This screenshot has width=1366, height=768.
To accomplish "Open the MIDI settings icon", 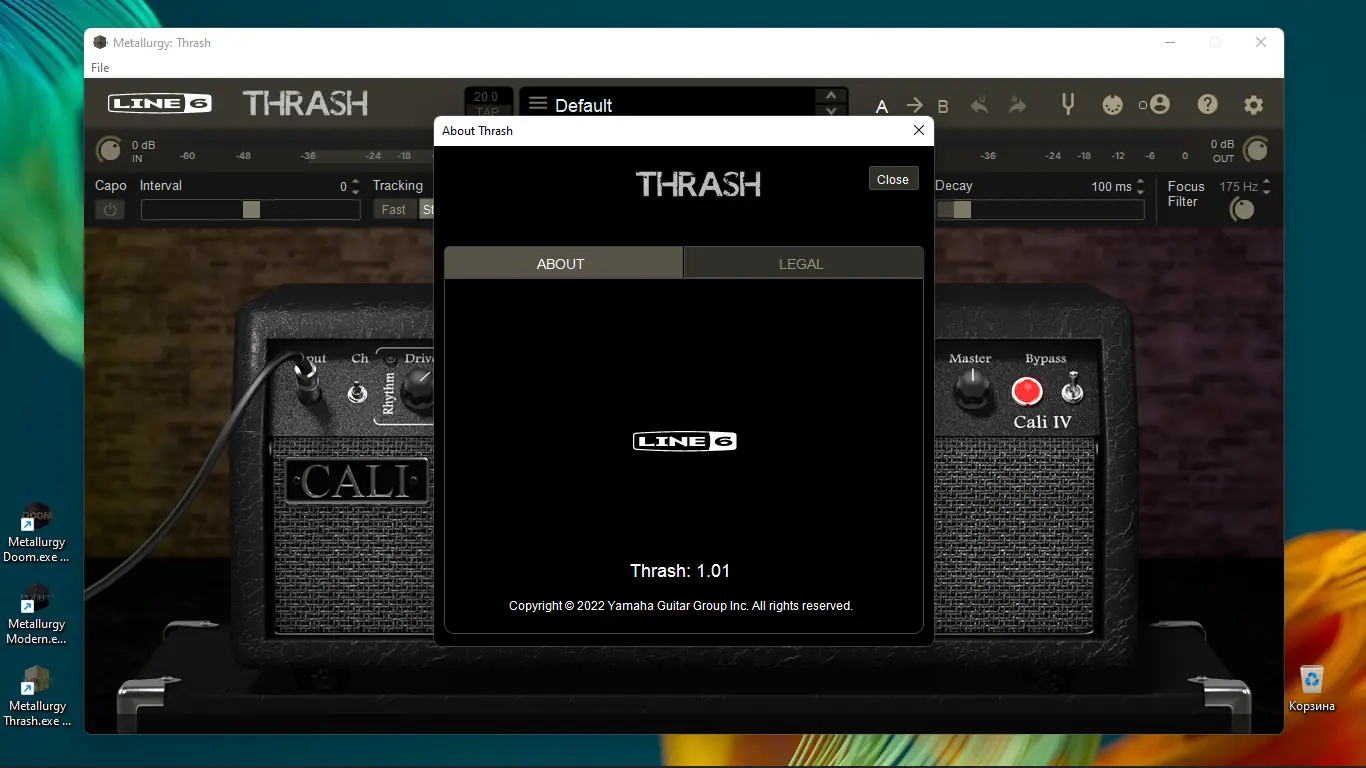I will click(1112, 104).
